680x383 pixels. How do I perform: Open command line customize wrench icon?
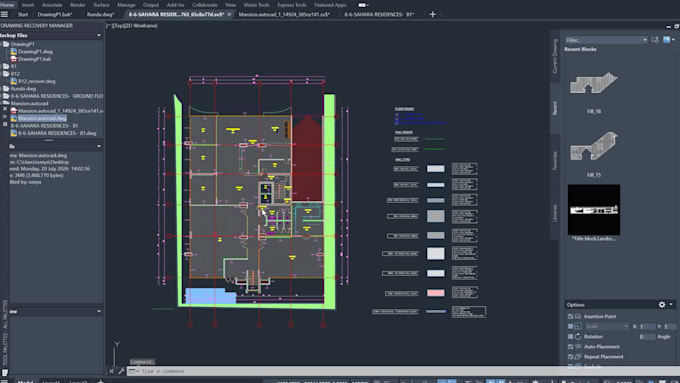point(121,371)
